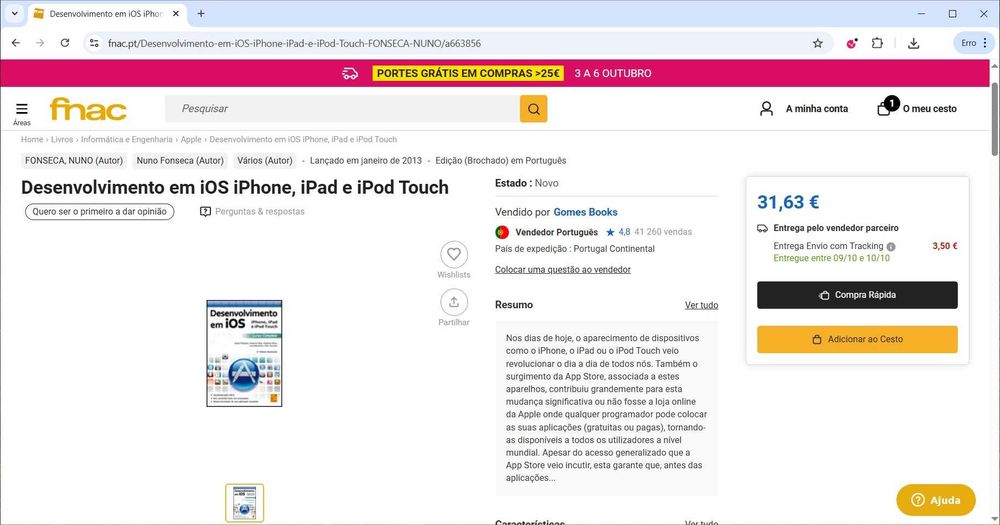Click the page vertical scrollbar
This screenshot has height=525, width=1000.
click(x=994, y=120)
